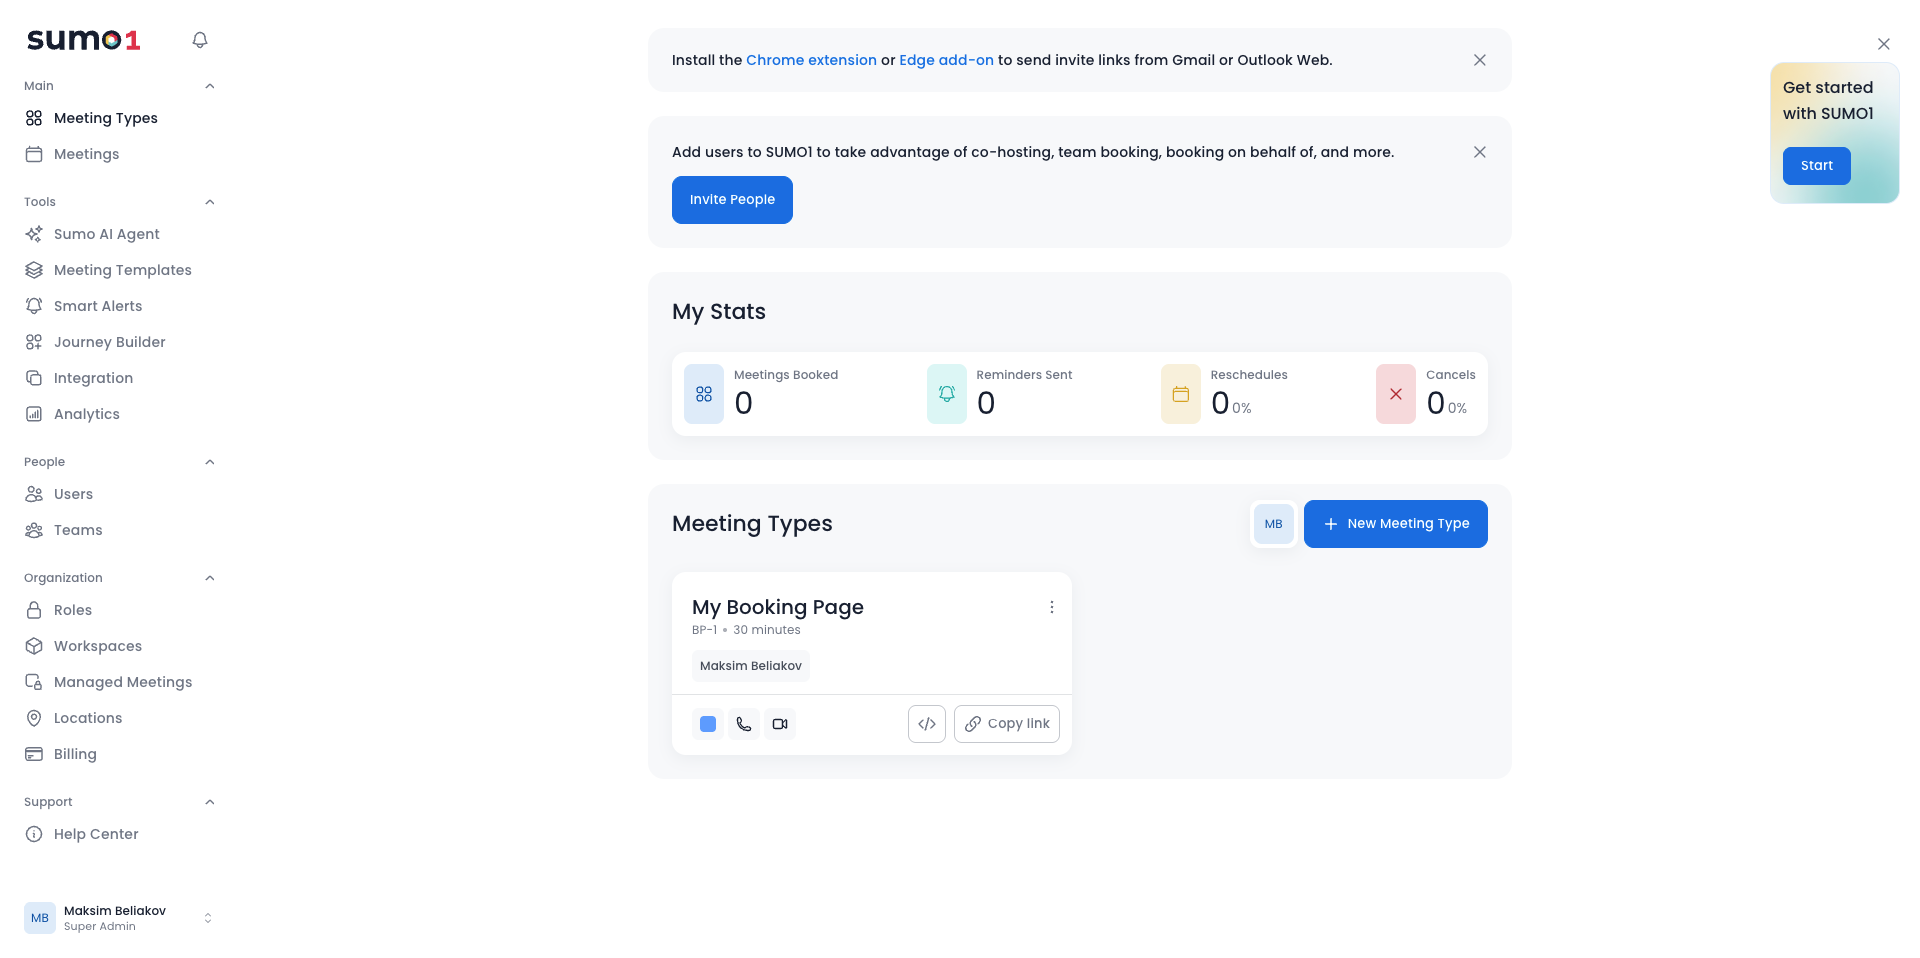Create a New Meeting Type
The image size is (1920, 958).
(x=1395, y=524)
